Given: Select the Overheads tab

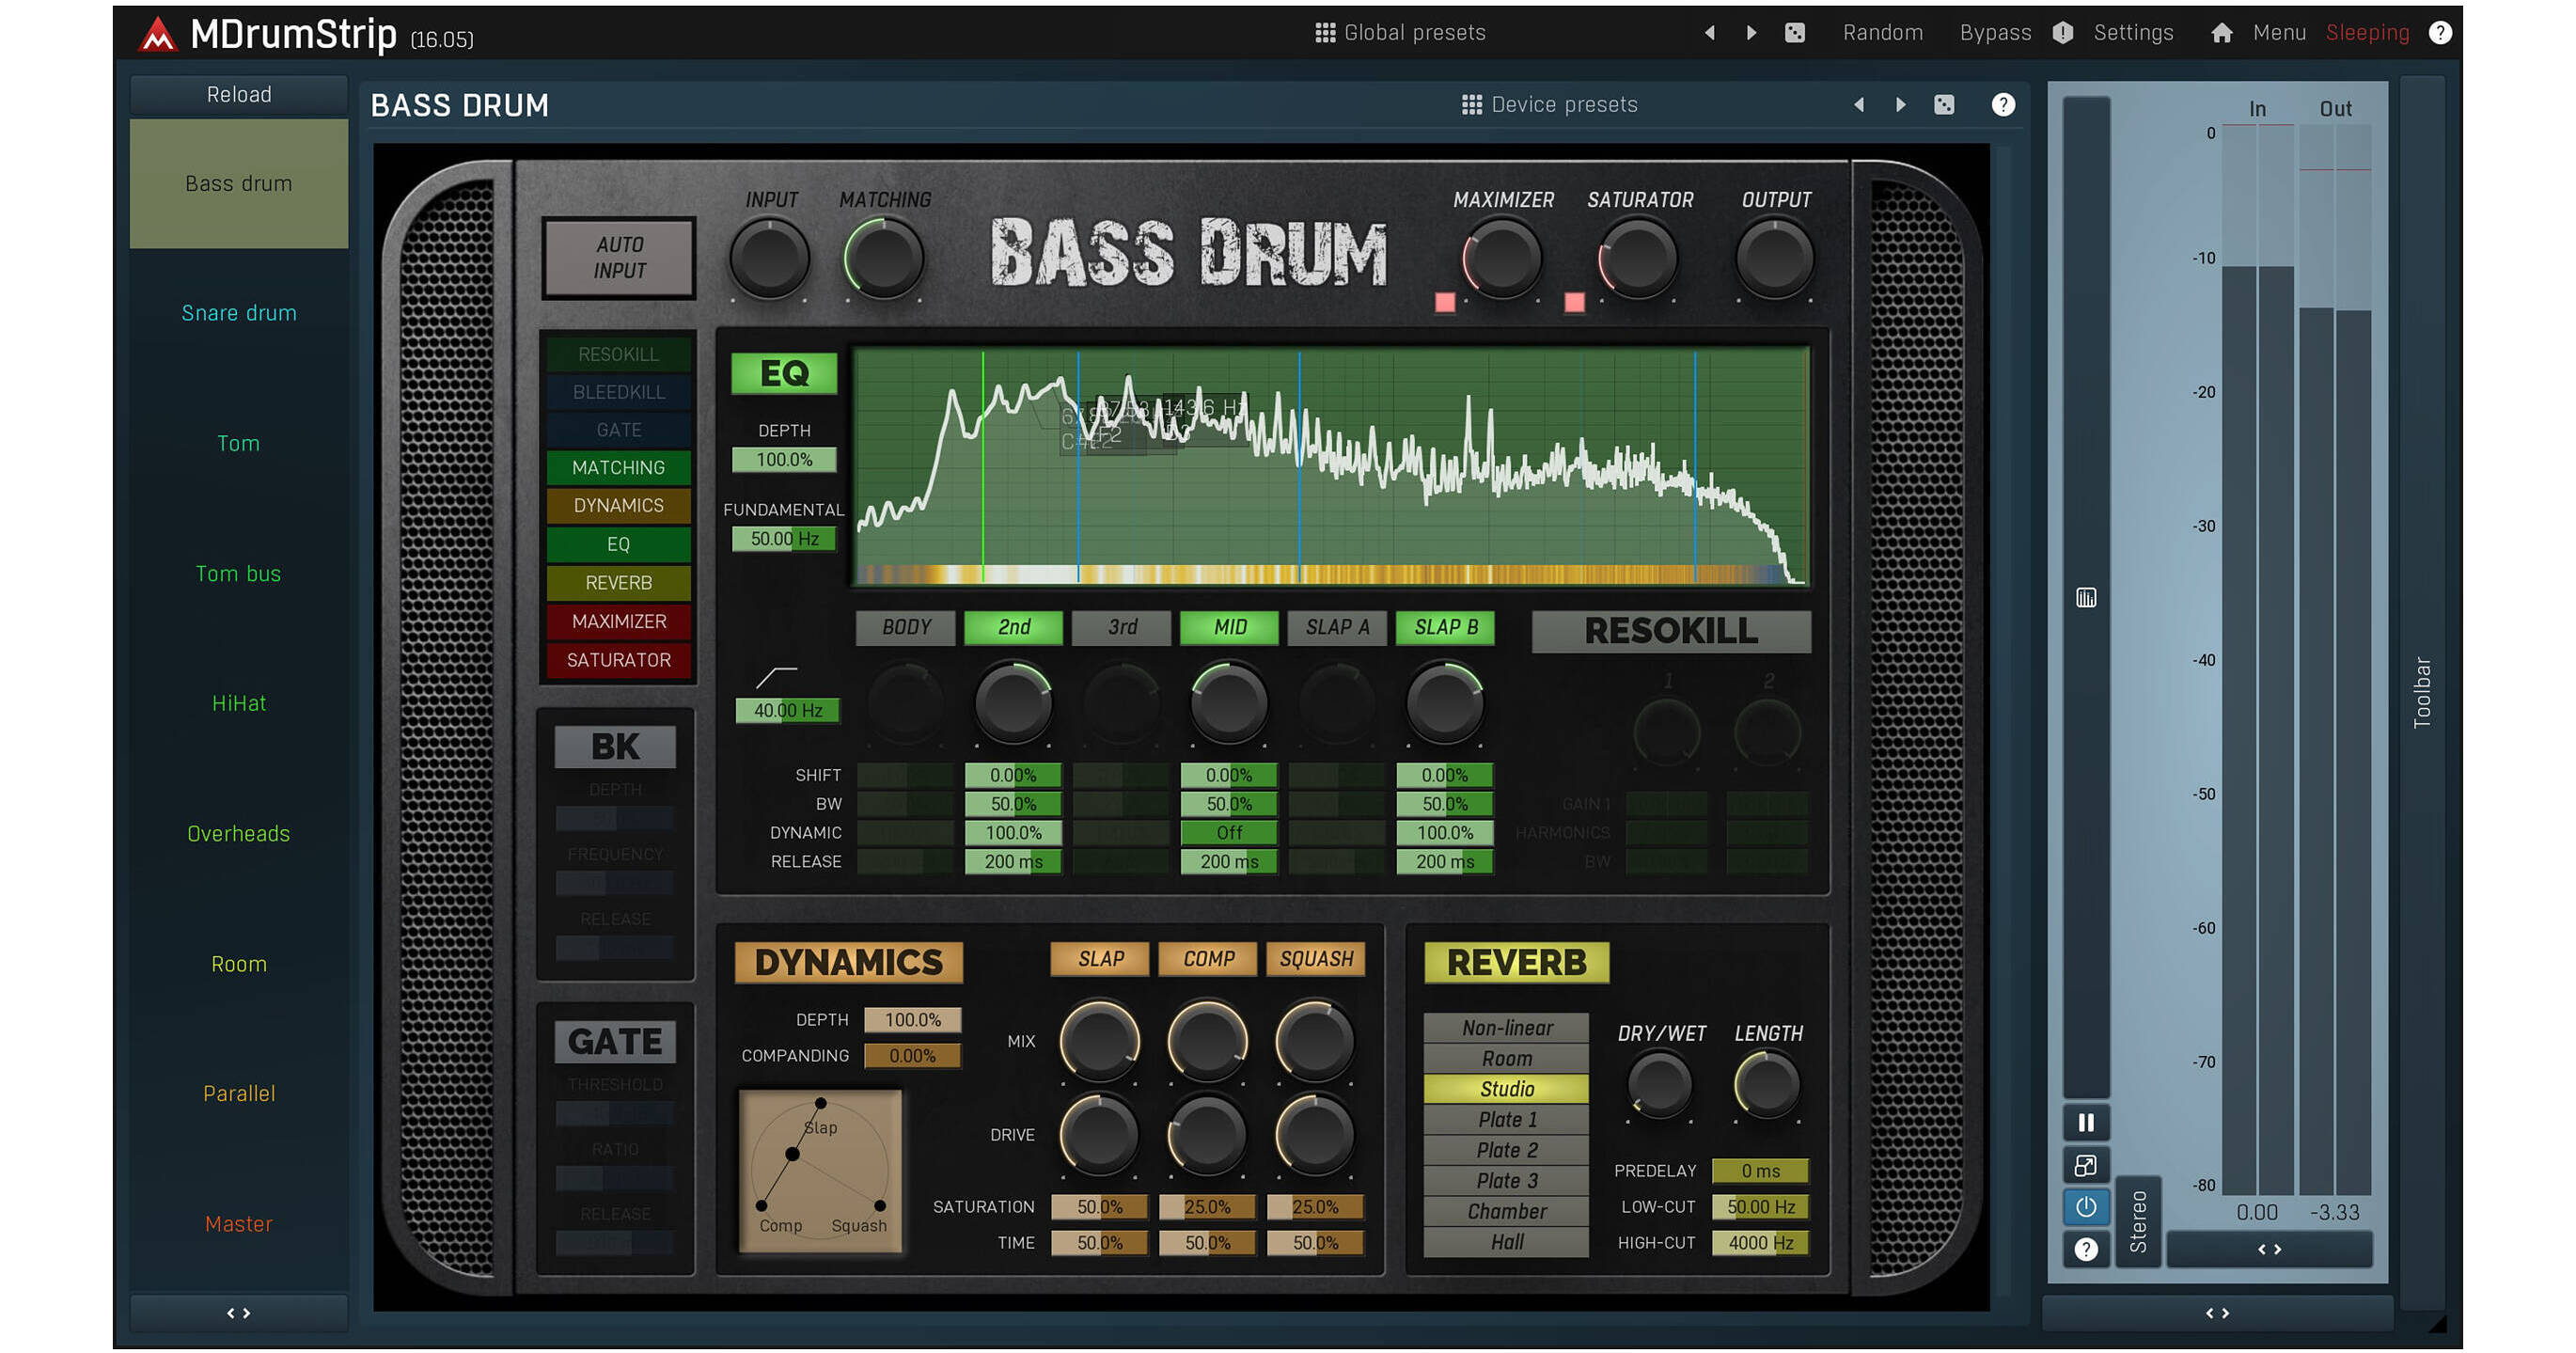Looking at the screenshot, I should point(238,833).
